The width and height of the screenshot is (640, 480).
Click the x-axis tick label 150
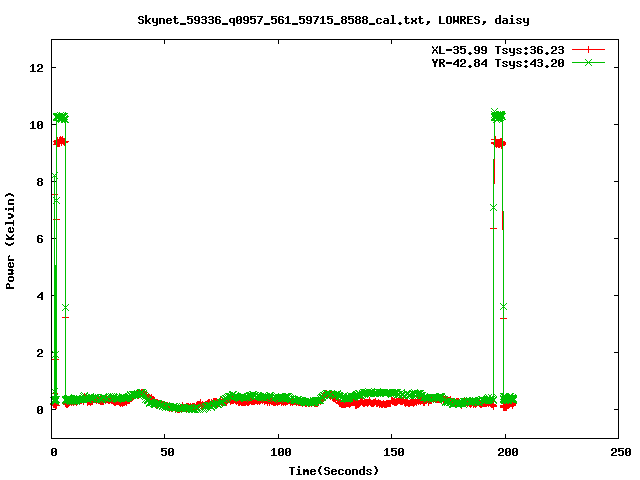pyautogui.click(x=394, y=452)
